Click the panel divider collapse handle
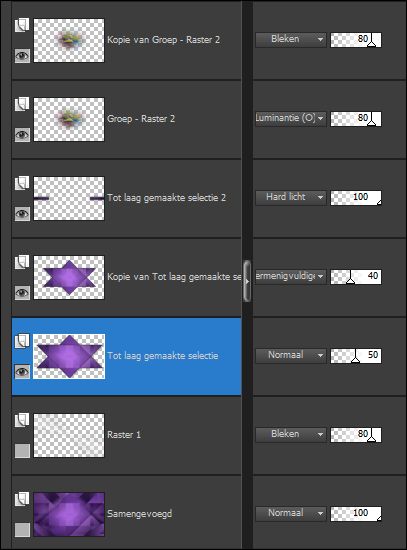Viewport: 407px width, 550px height. click(x=247, y=281)
